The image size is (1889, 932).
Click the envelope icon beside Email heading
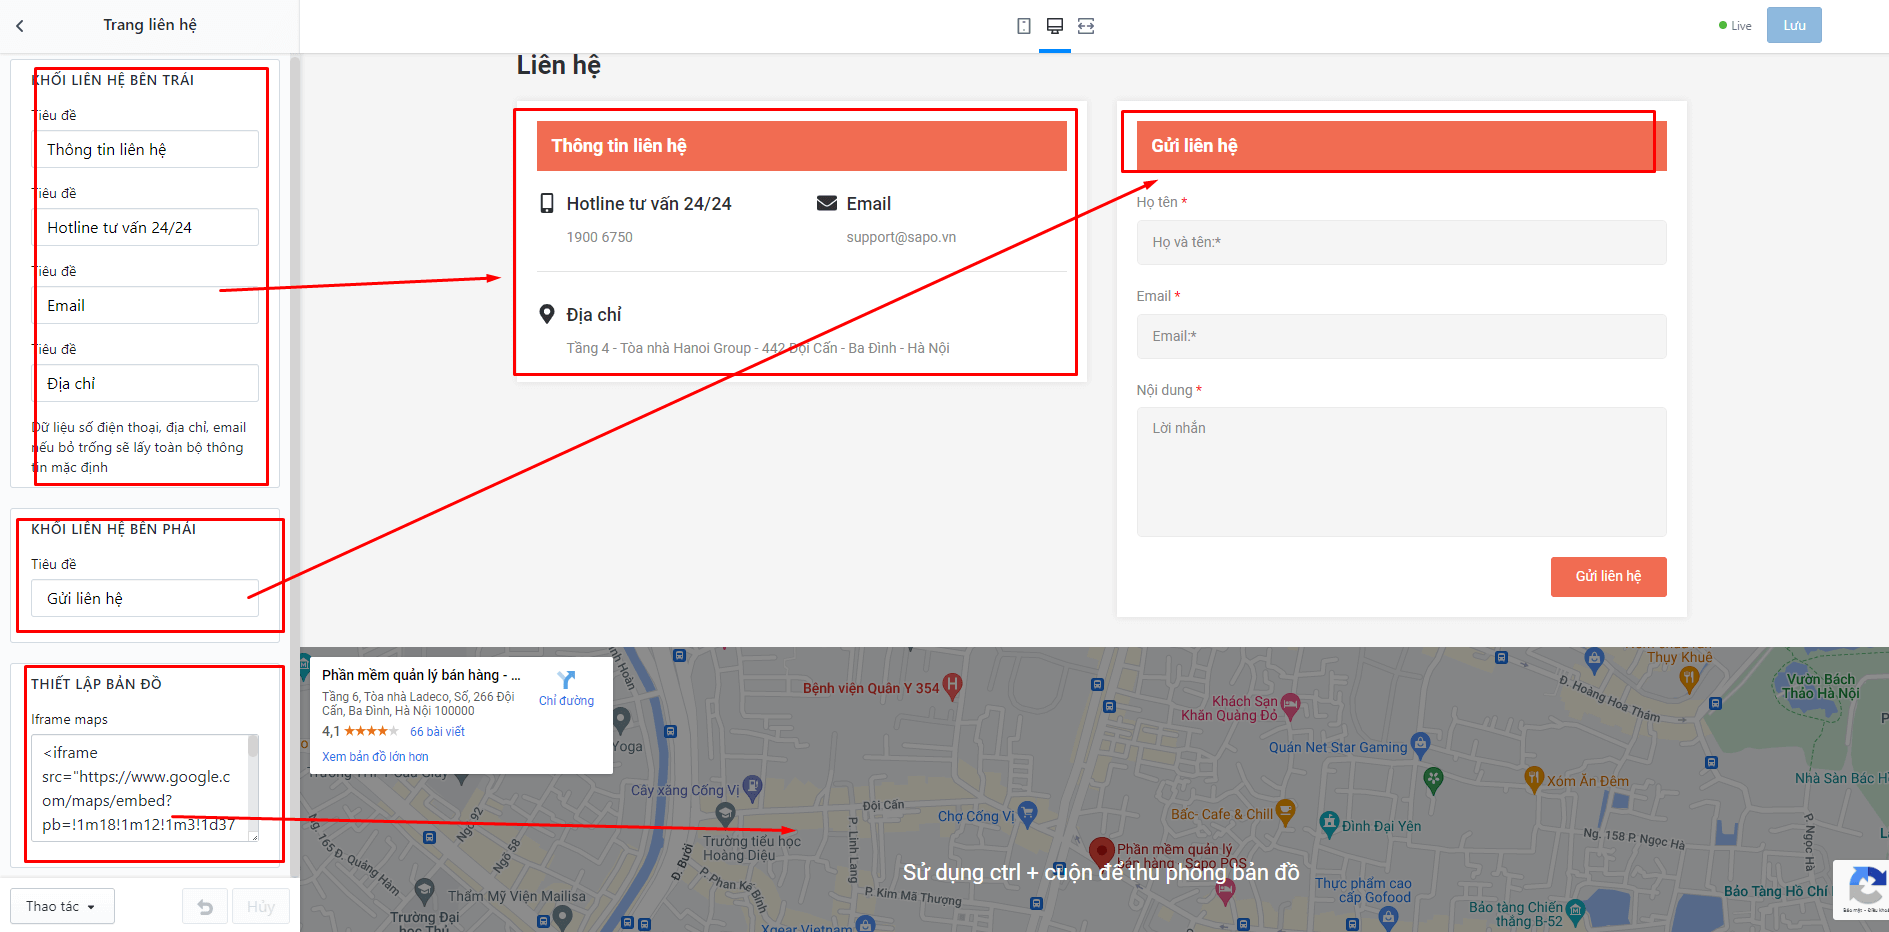click(827, 203)
